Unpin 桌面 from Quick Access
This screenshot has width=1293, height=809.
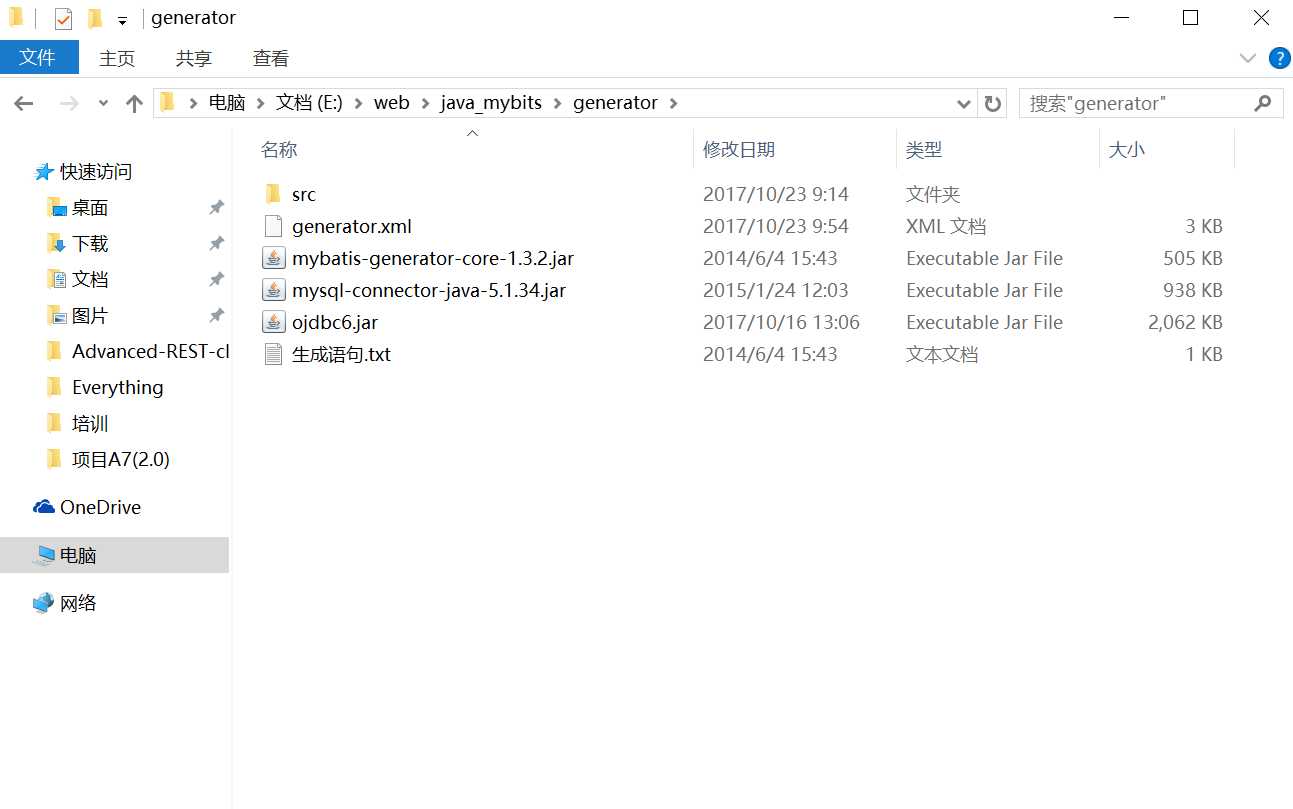[216, 208]
